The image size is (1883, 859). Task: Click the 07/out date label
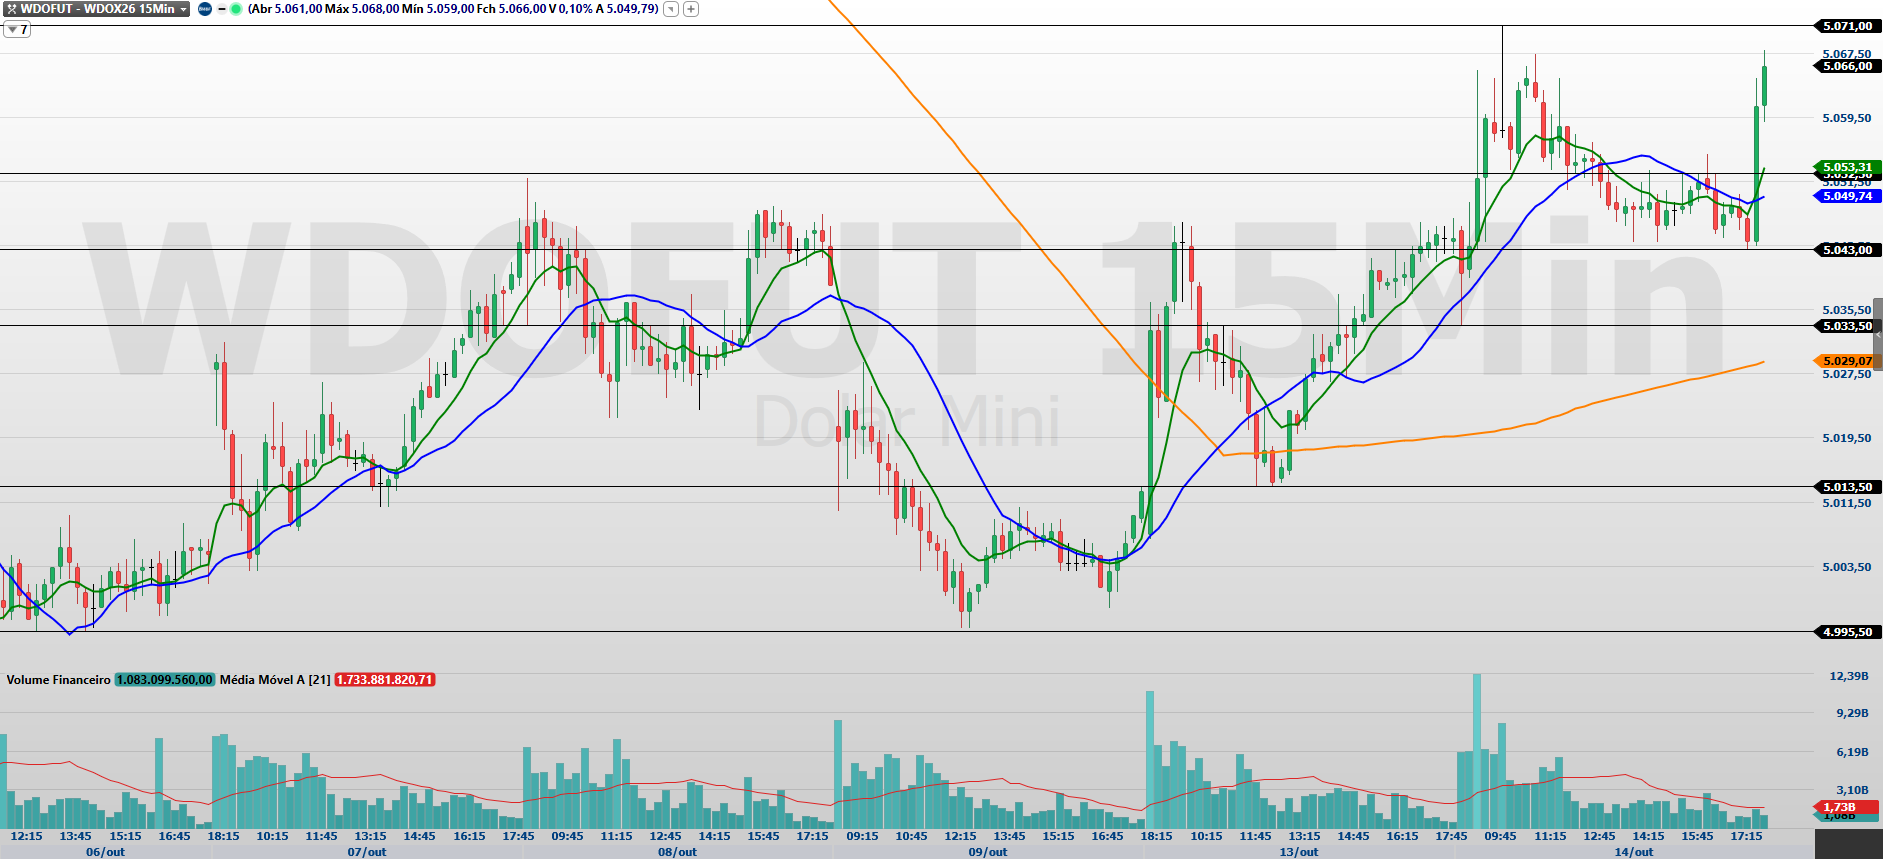(367, 852)
